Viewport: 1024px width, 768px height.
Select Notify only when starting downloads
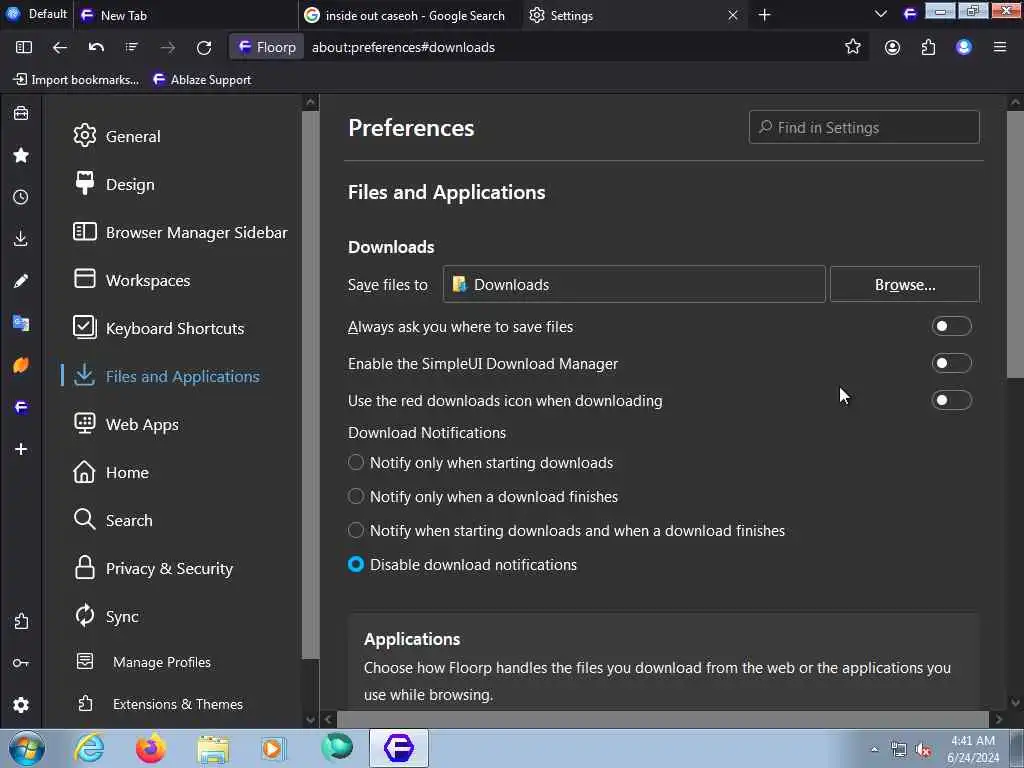[356, 462]
